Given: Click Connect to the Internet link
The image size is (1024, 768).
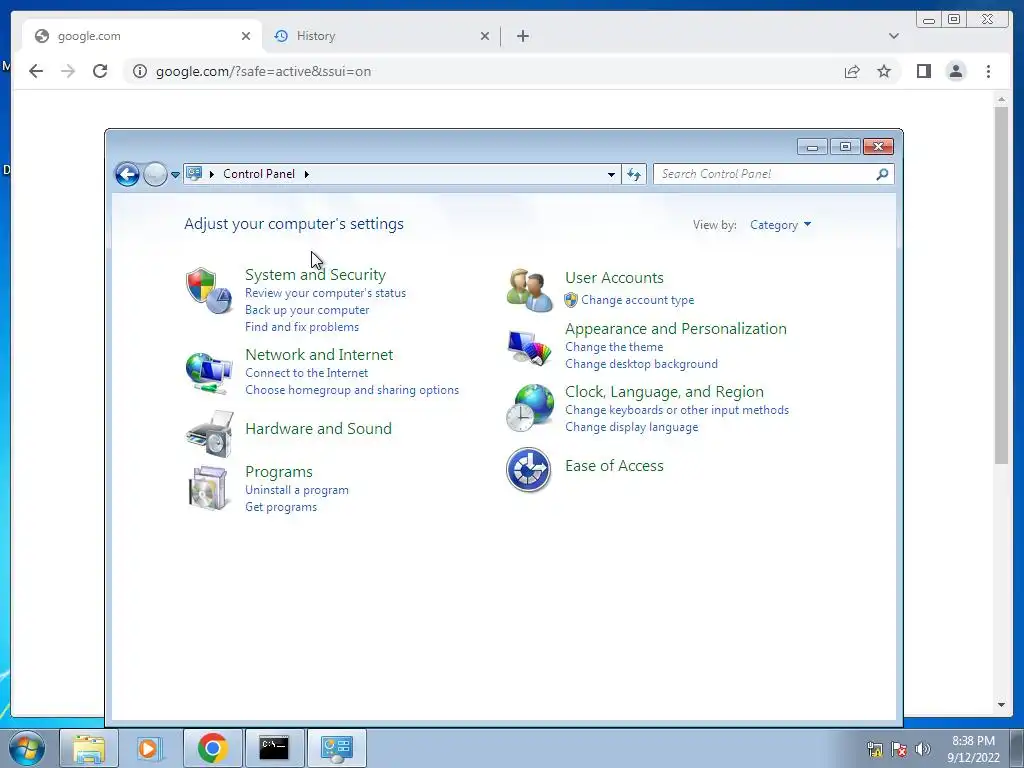Looking at the screenshot, I should click(x=306, y=373).
